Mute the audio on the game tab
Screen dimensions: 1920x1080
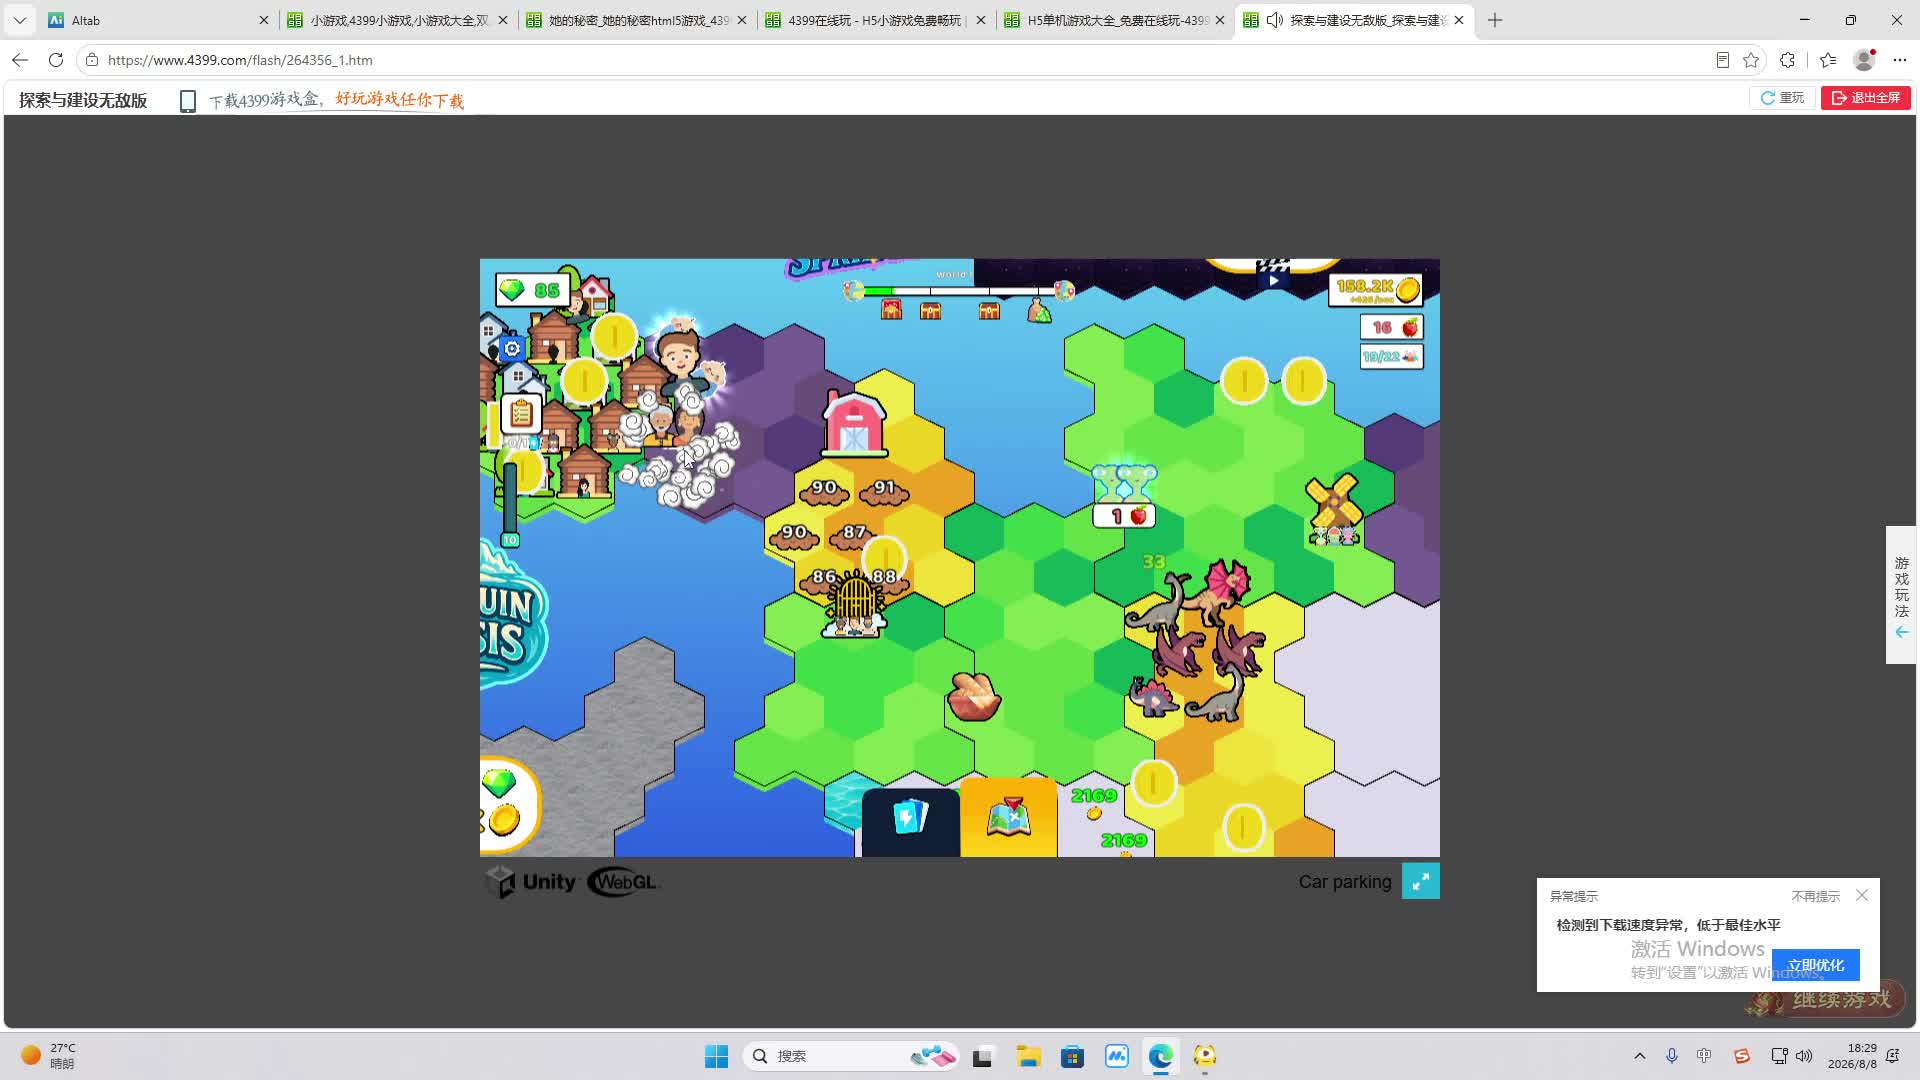(1275, 20)
